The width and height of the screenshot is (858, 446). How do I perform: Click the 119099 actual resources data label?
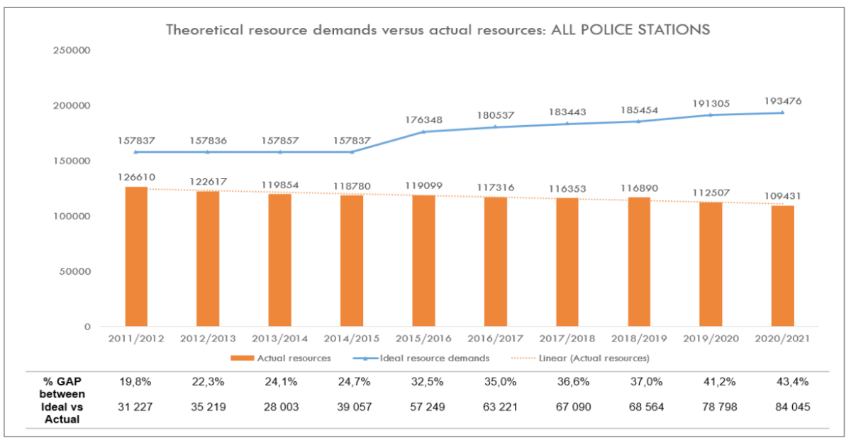[424, 186]
